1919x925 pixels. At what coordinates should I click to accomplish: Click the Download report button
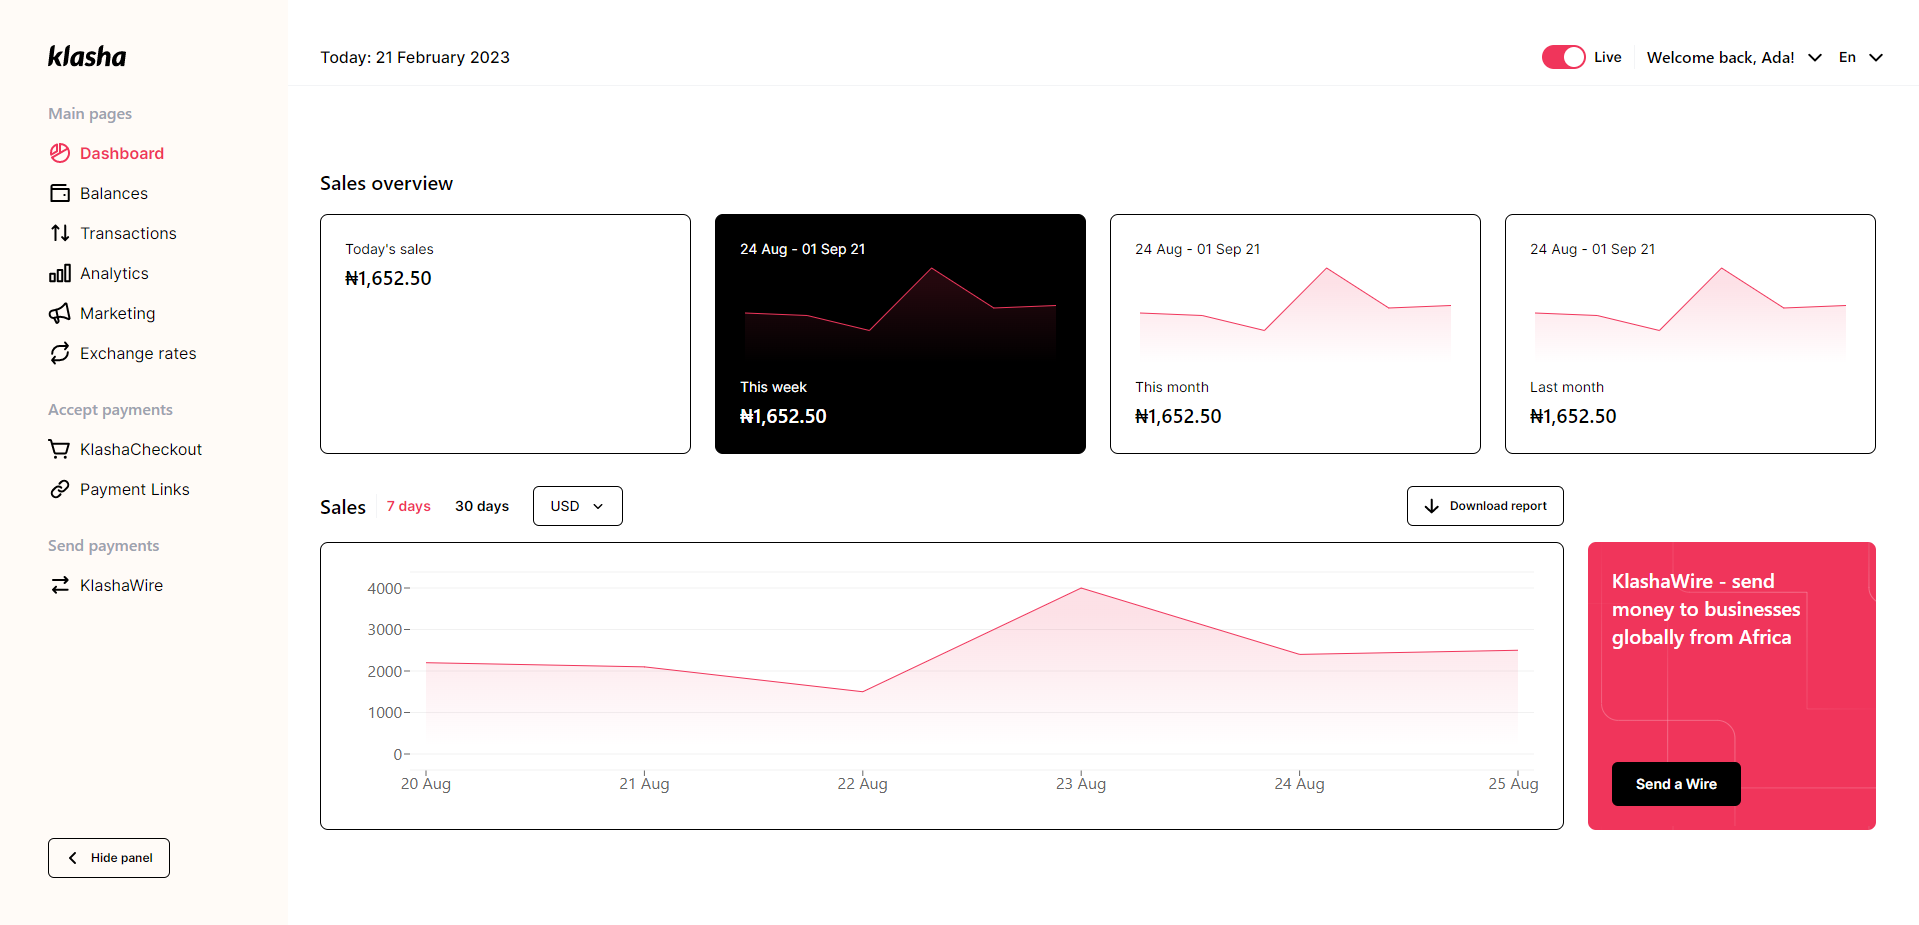pyautogui.click(x=1484, y=505)
